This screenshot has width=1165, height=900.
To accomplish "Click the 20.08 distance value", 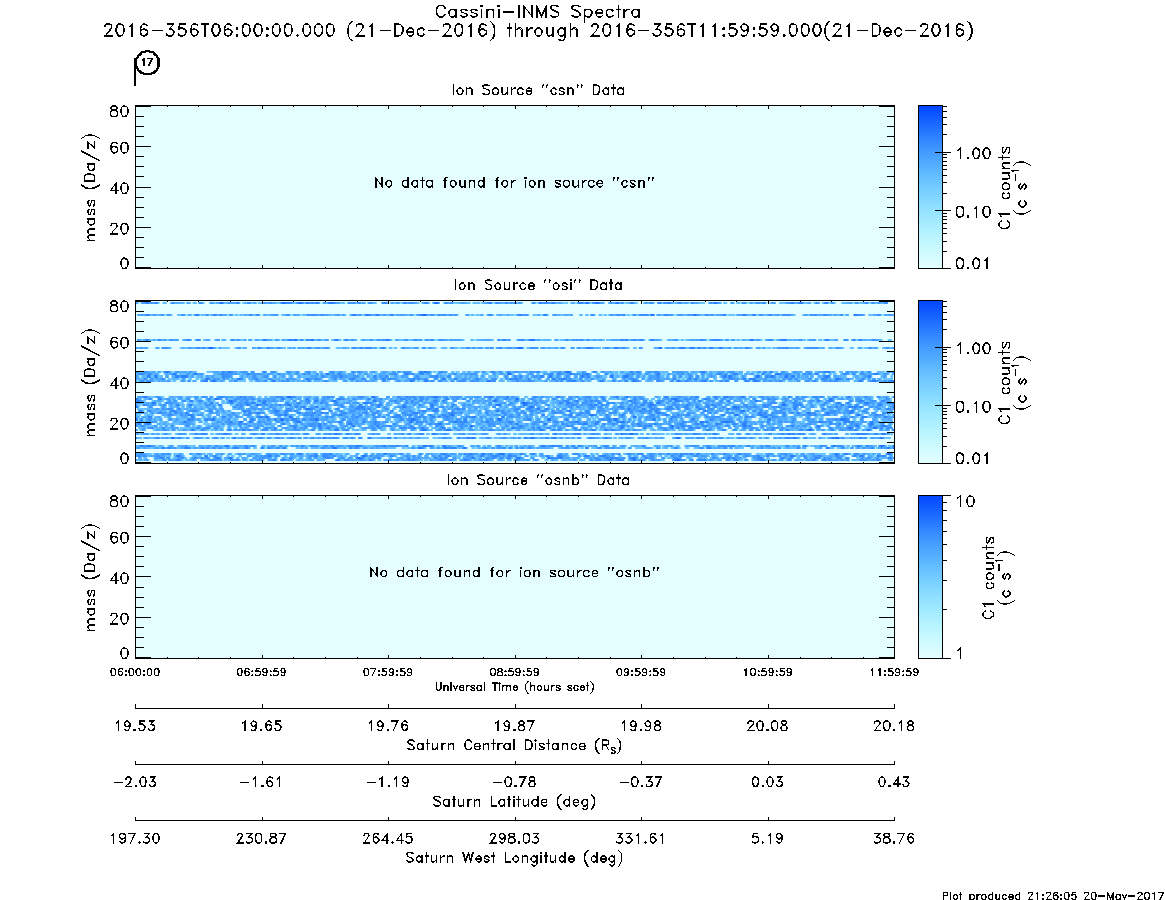I will (x=768, y=726).
